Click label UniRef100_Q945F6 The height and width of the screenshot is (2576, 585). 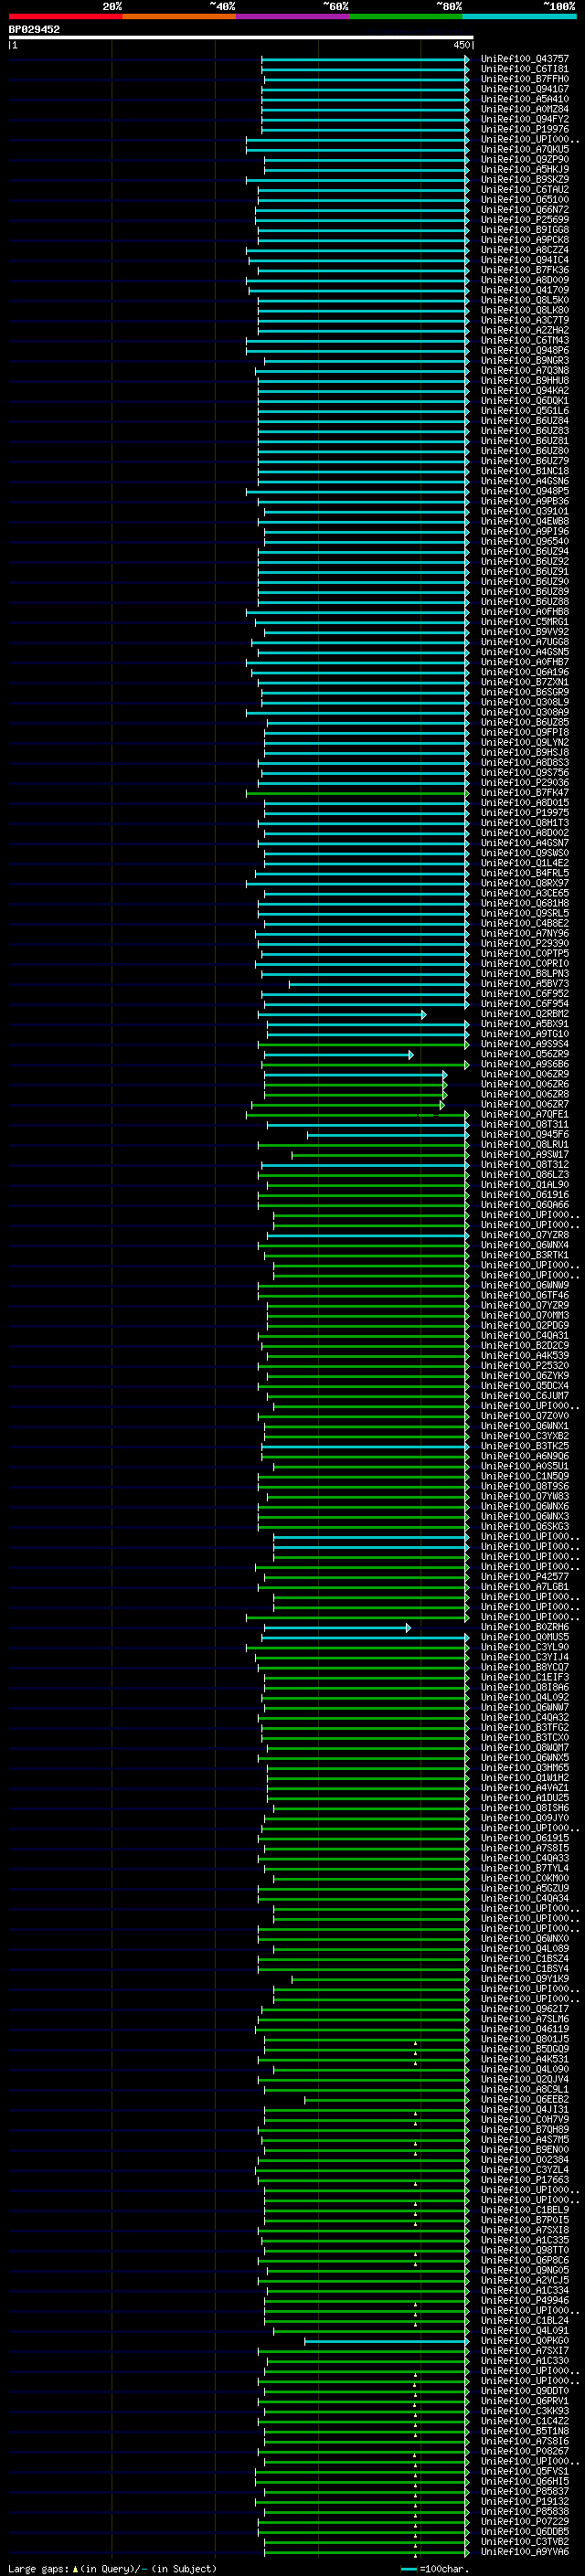click(525, 1135)
